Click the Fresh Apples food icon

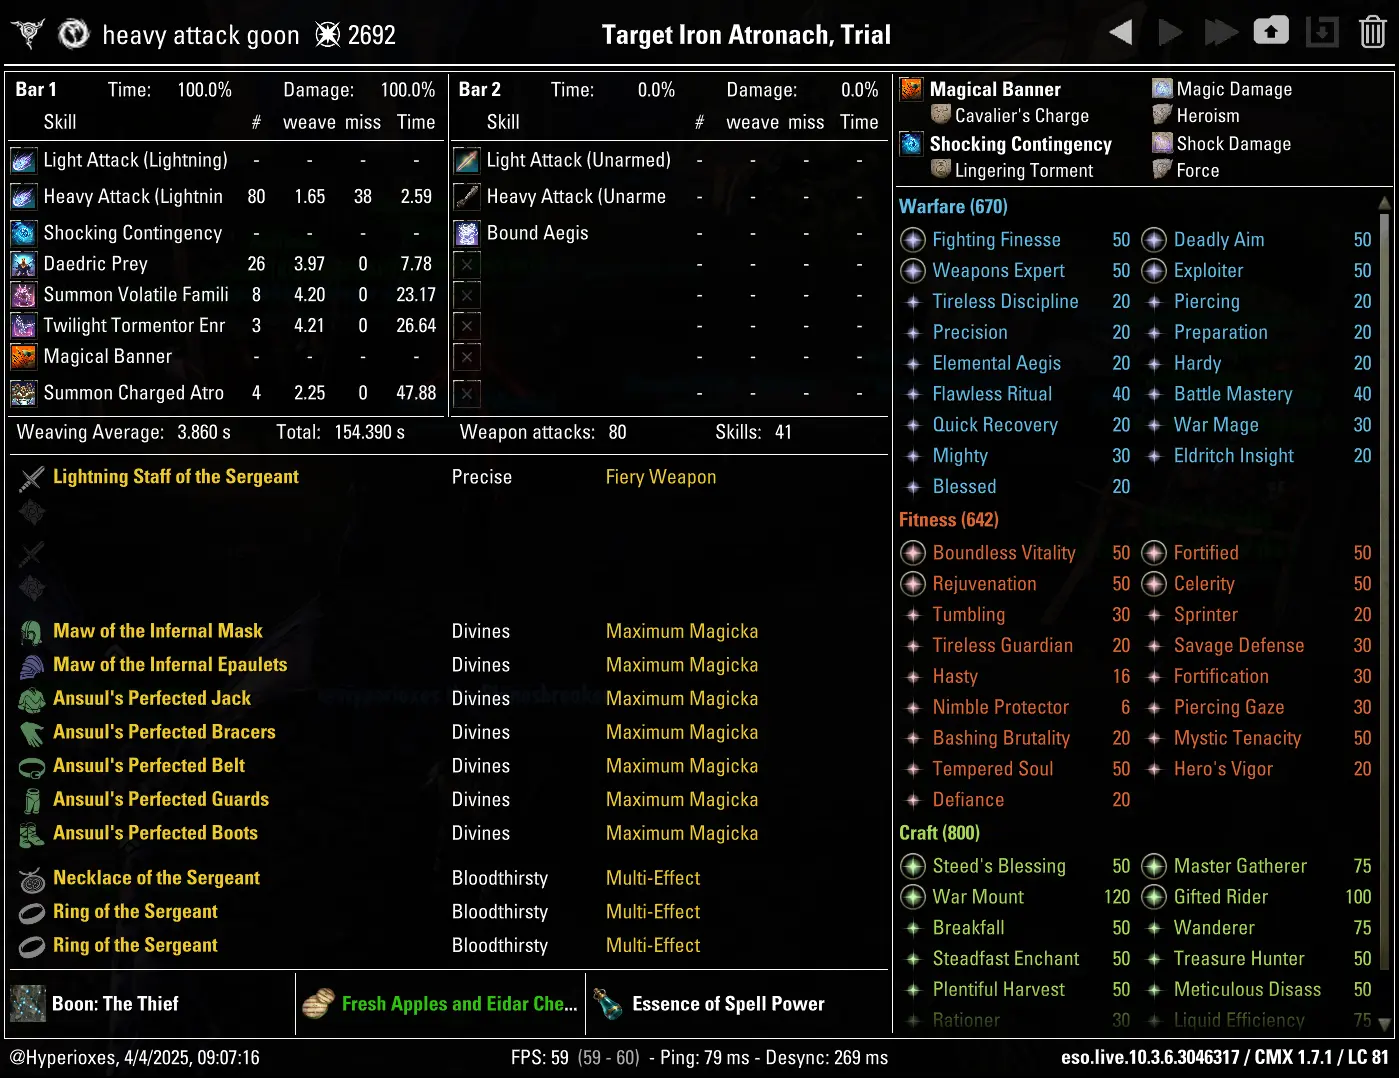pyautogui.click(x=318, y=1004)
